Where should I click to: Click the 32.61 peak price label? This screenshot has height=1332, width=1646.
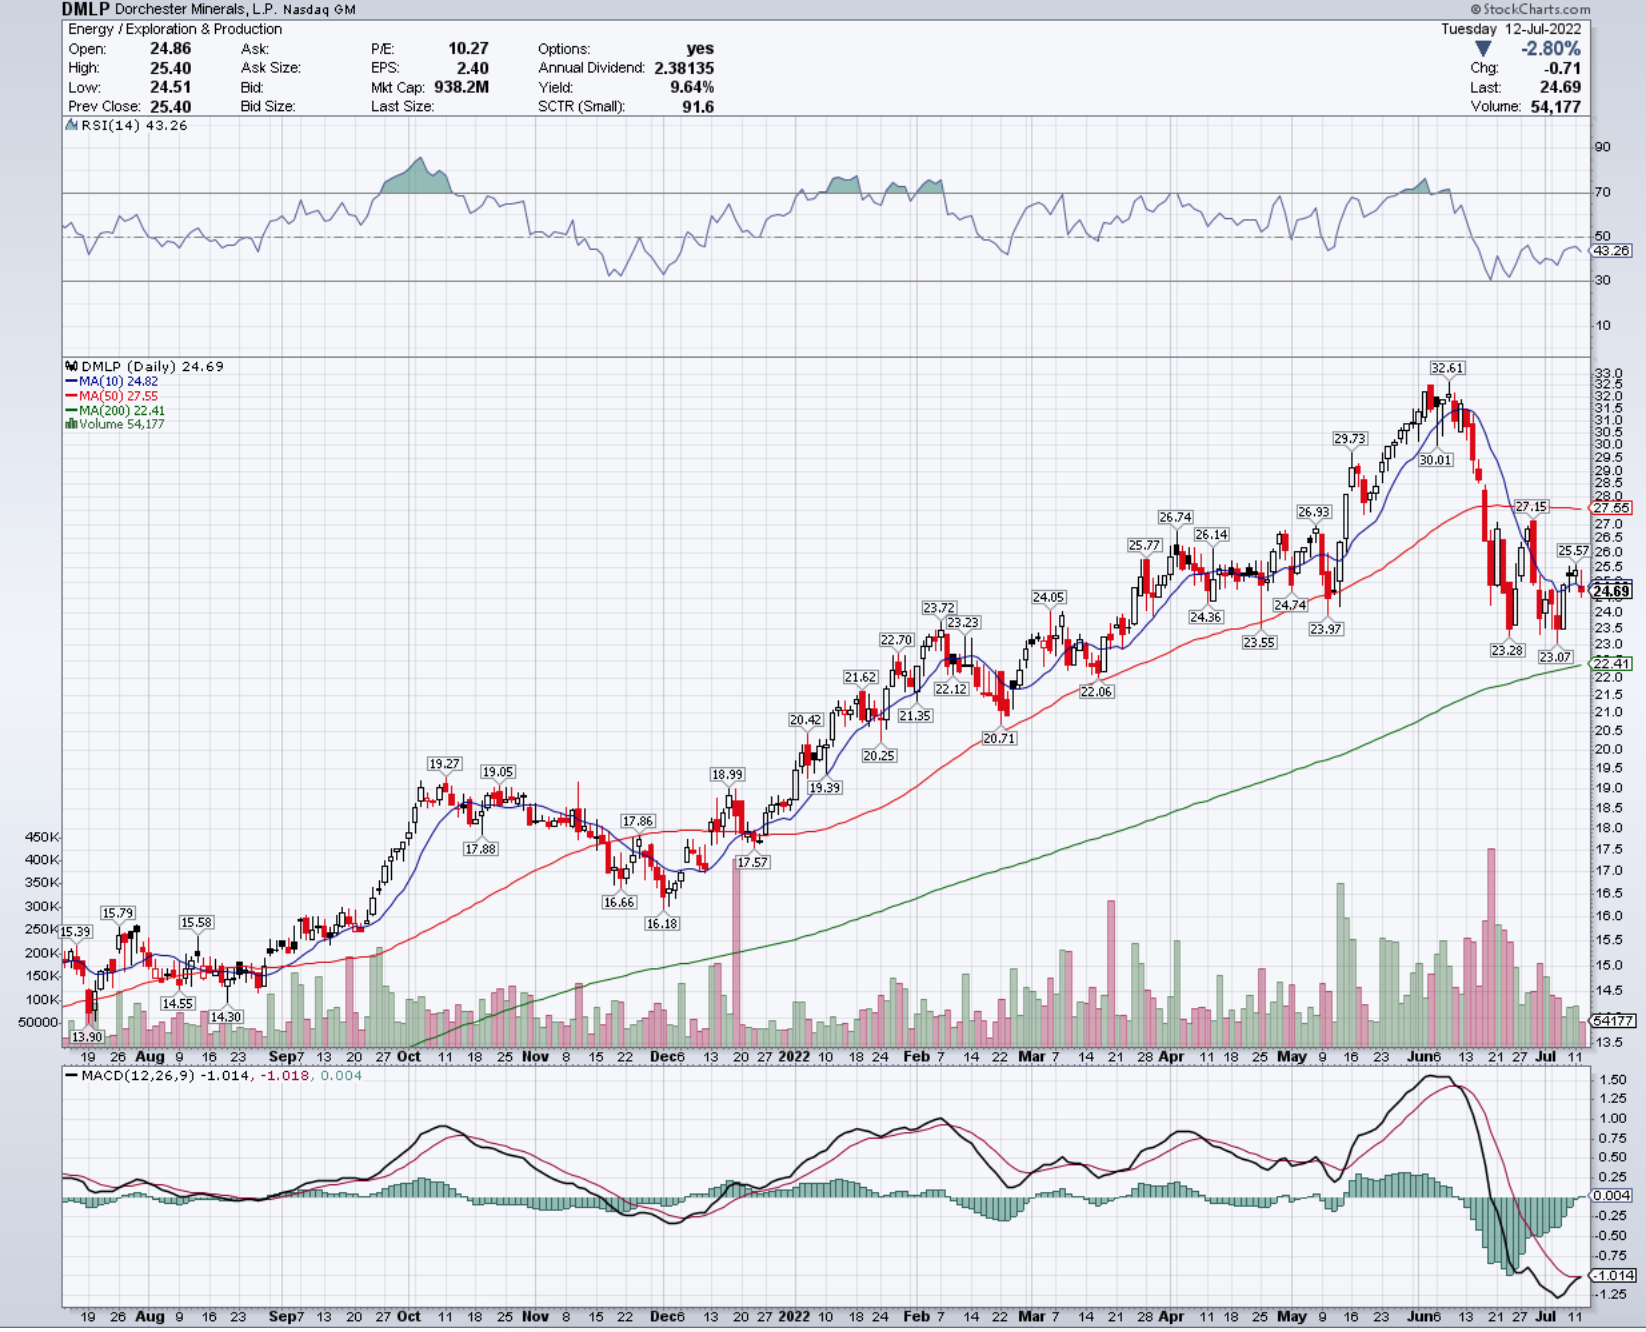pos(1447,368)
